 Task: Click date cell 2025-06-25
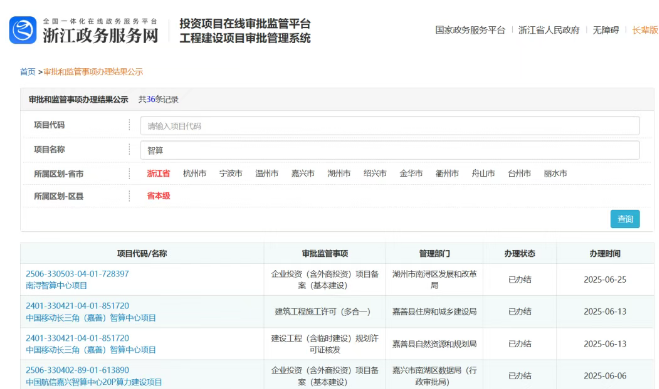click(x=605, y=280)
